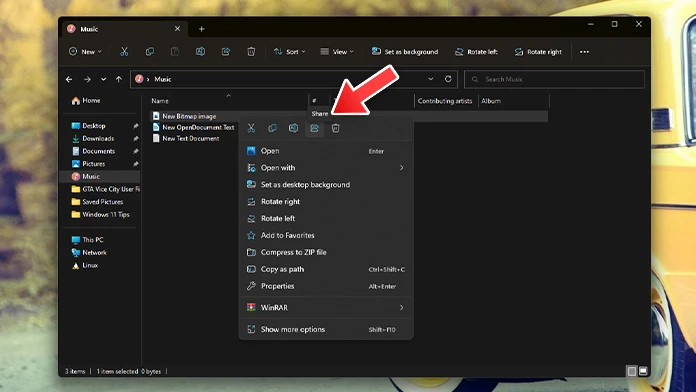Click the Cut icon in the top toolbar

(x=124, y=52)
